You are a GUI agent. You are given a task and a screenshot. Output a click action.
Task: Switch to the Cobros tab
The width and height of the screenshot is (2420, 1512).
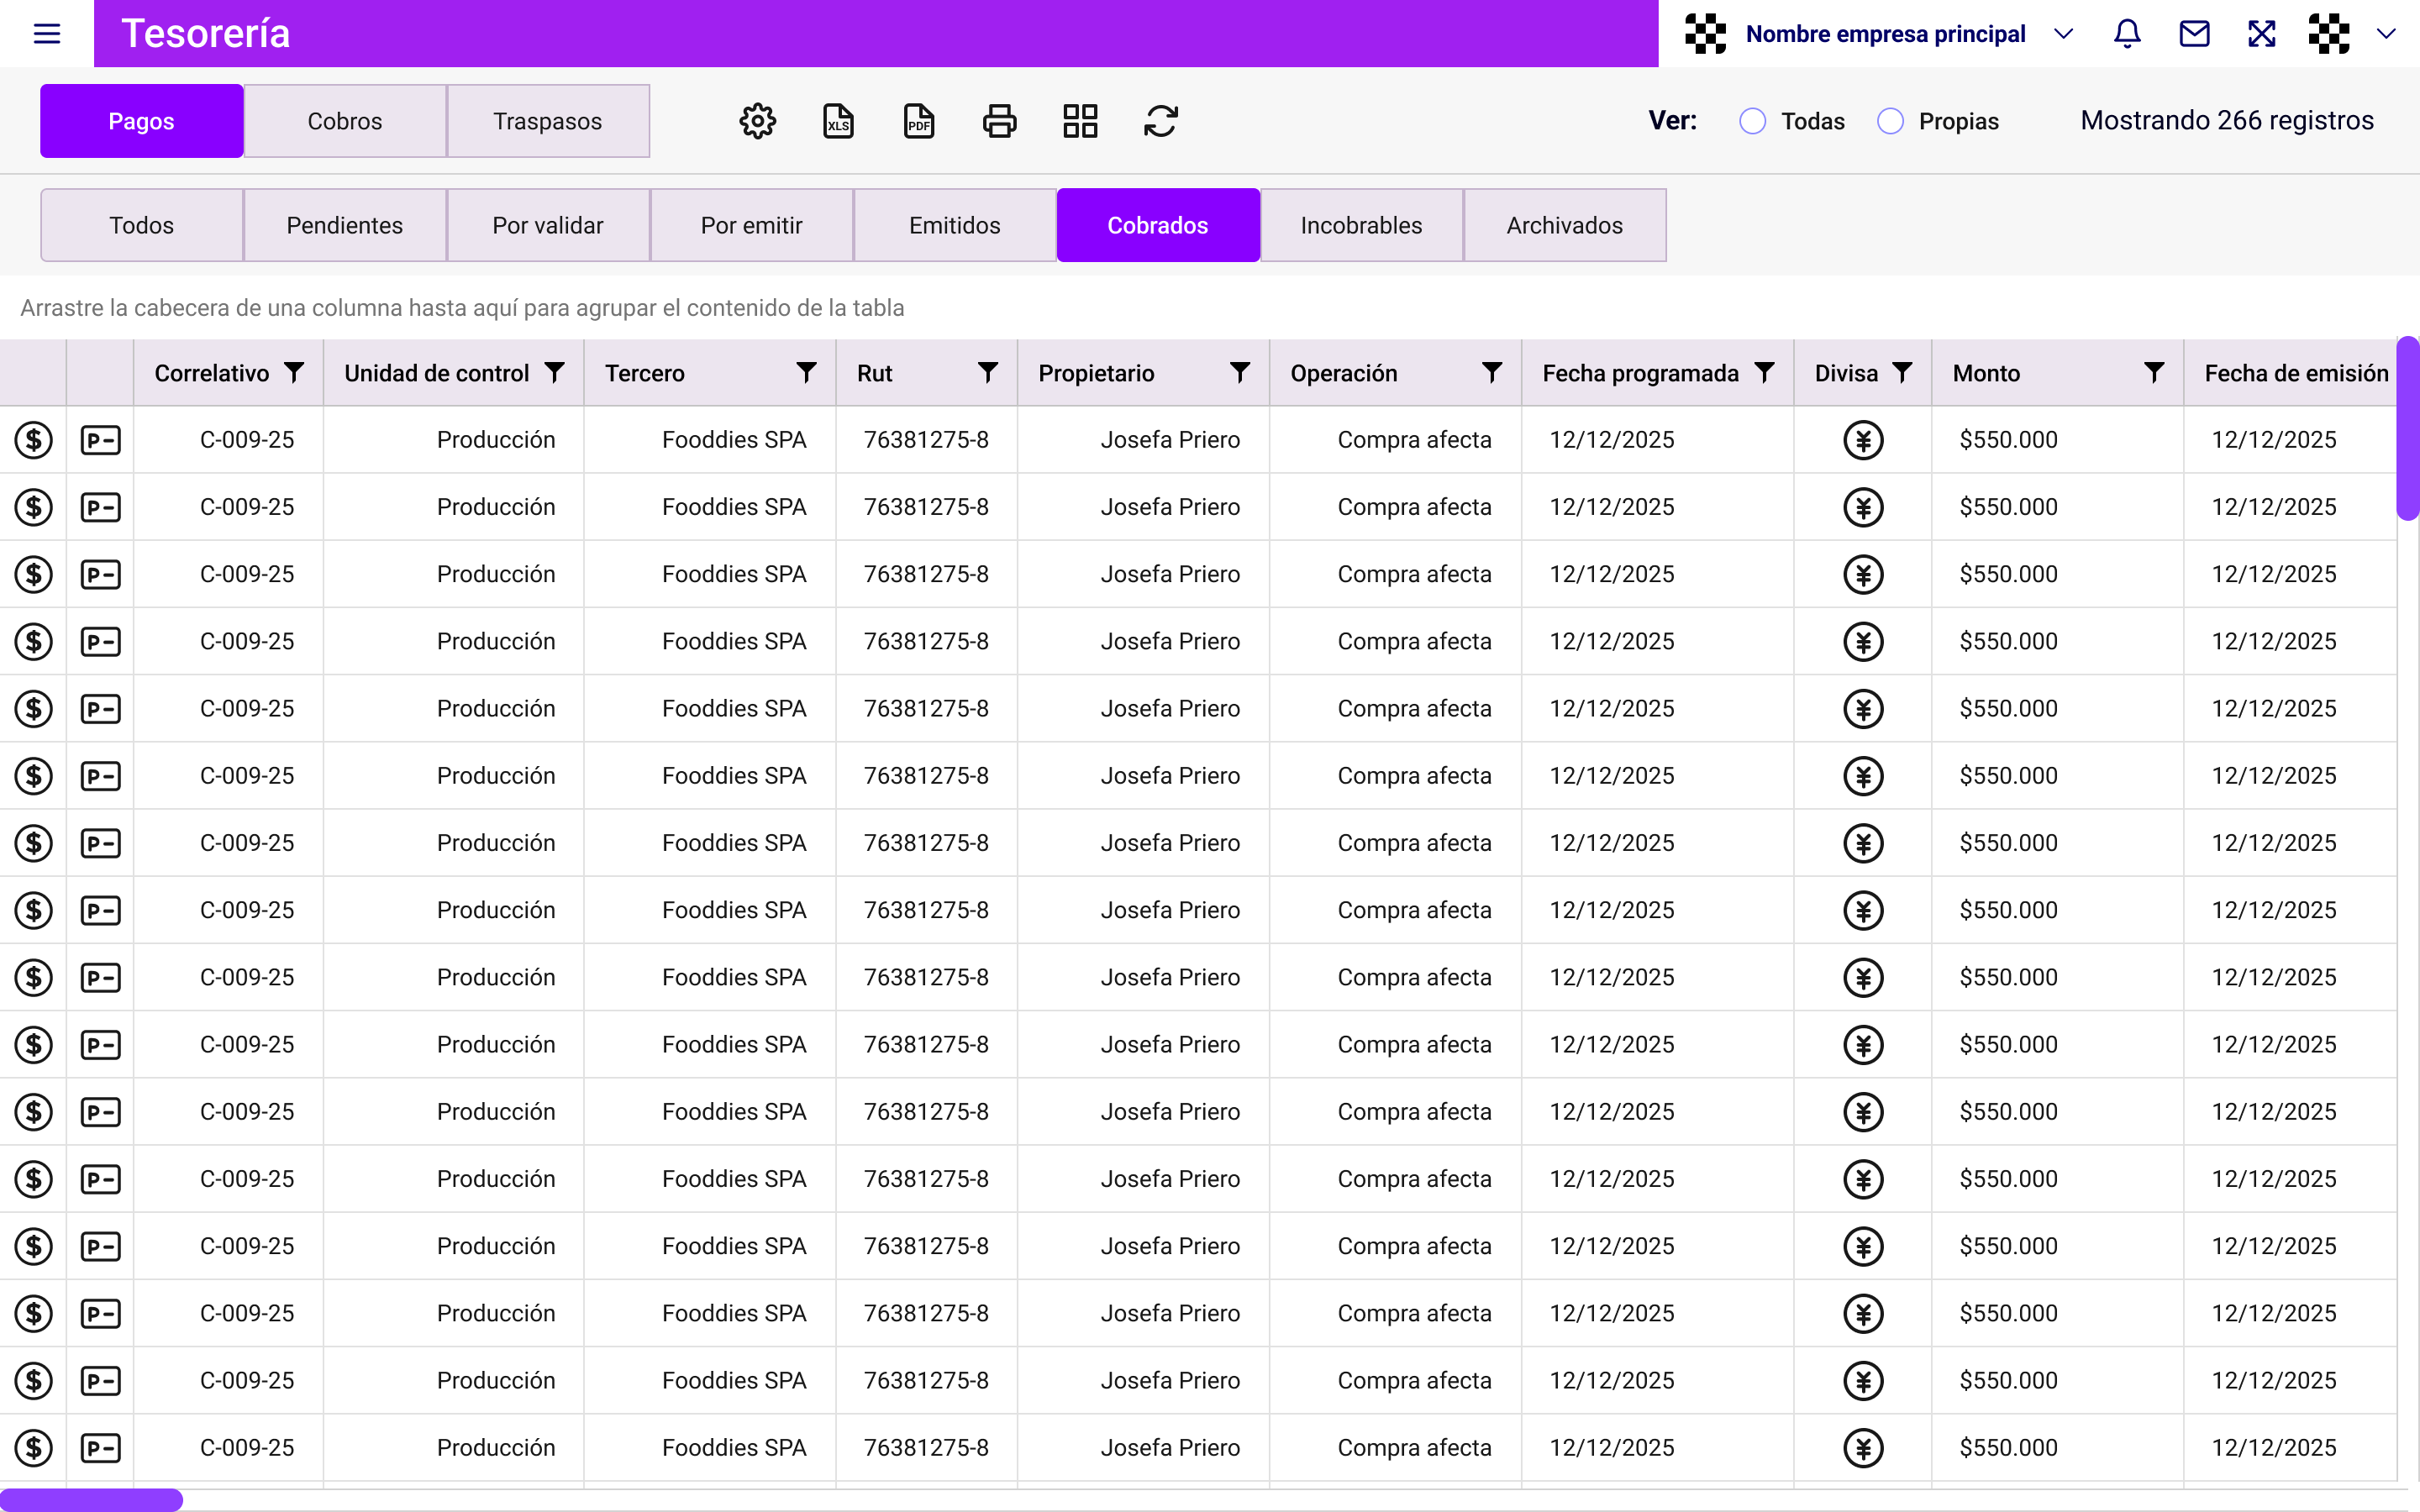[345, 121]
